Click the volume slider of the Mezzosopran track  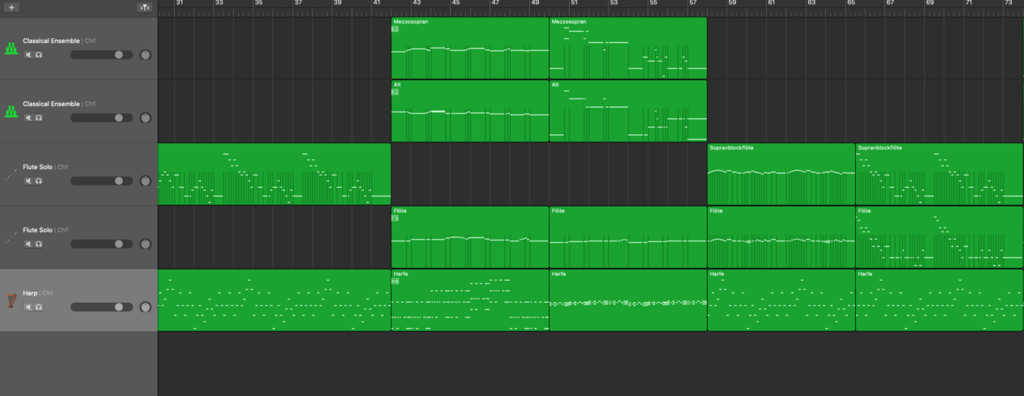pos(101,55)
